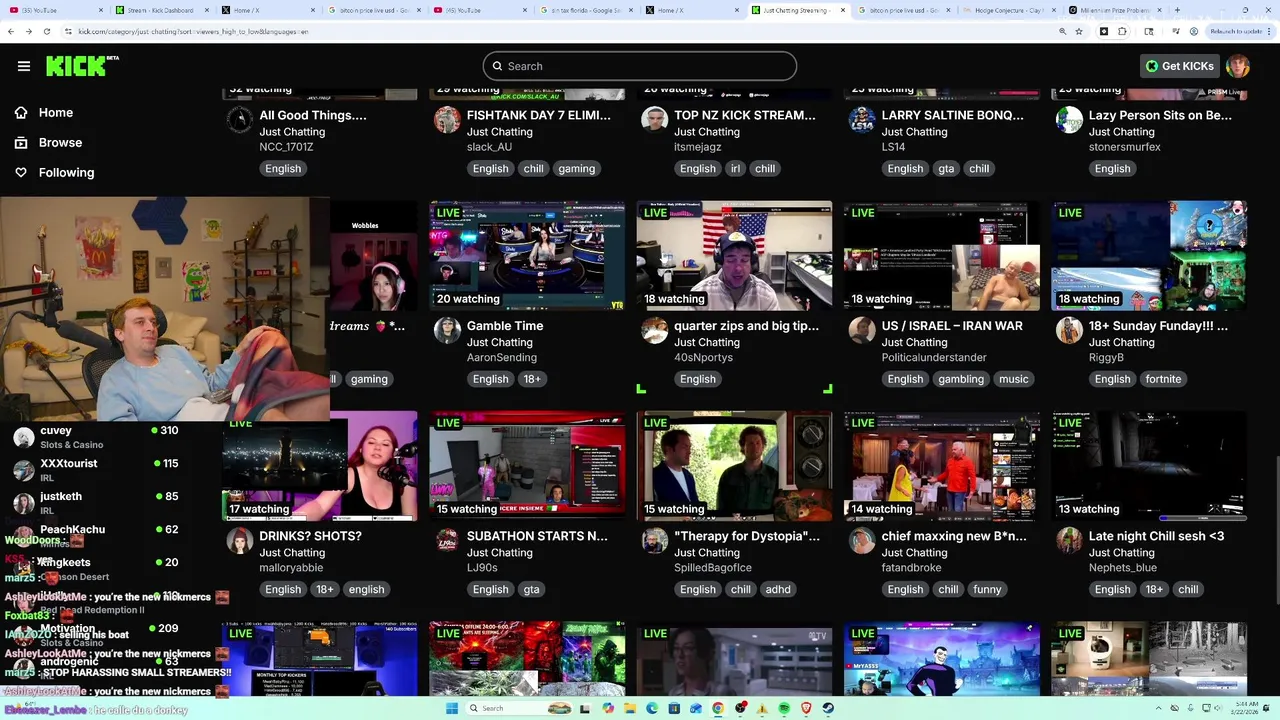Open the Late night Chill sesh stream

coord(1156,536)
